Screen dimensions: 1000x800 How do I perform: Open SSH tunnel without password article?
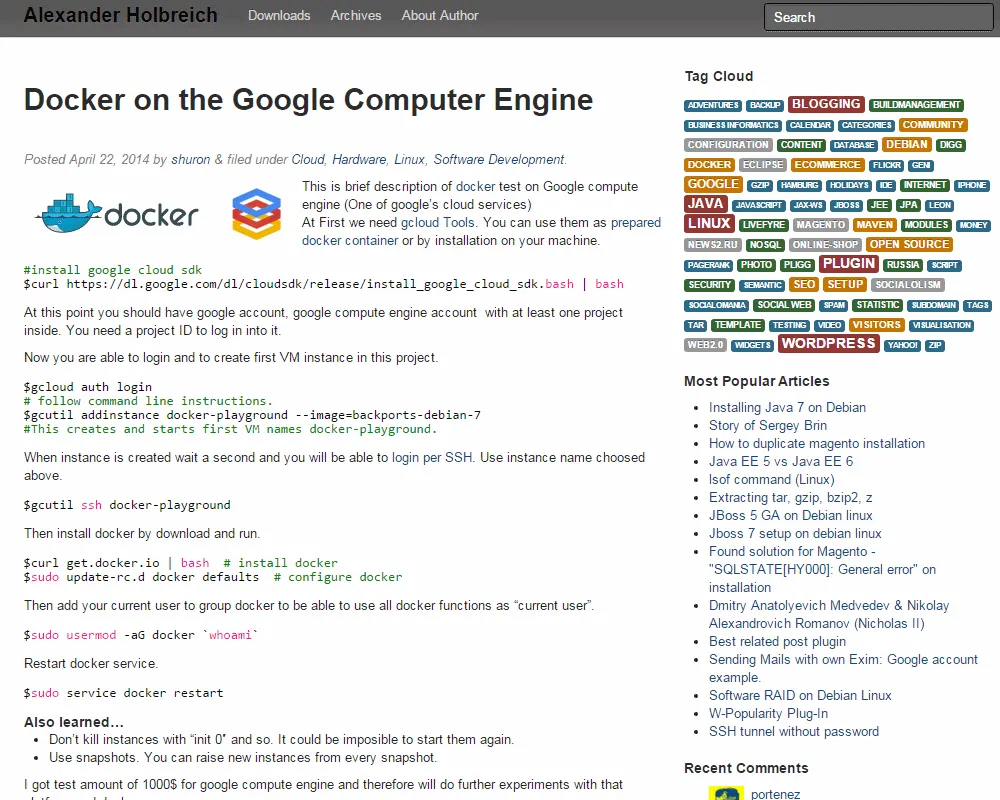click(x=793, y=731)
